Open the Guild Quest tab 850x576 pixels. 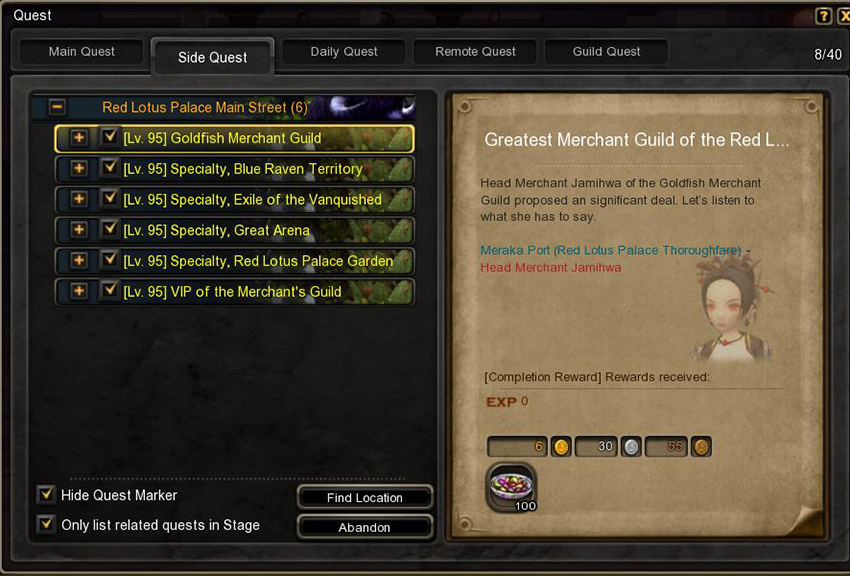point(606,51)
